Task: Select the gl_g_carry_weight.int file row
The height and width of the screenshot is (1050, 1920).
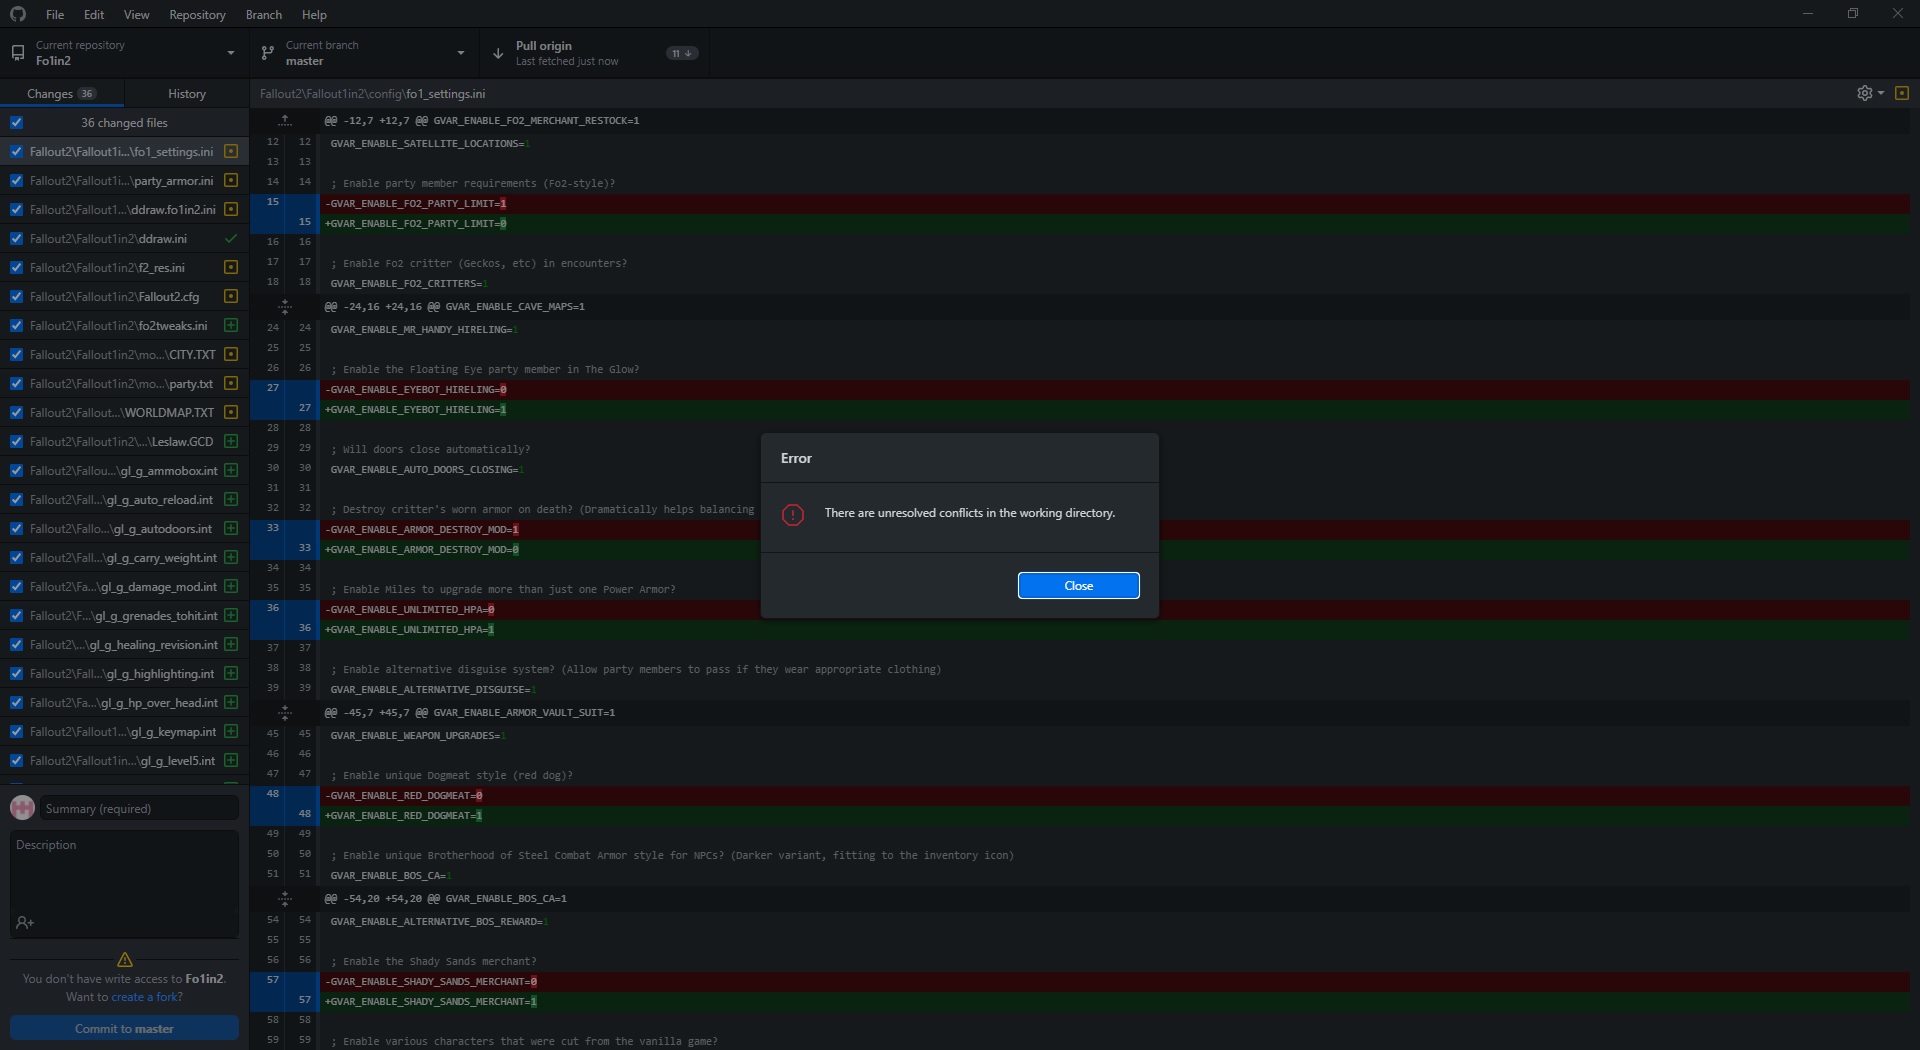Action: pyautogui.click(x=124, y=557)
